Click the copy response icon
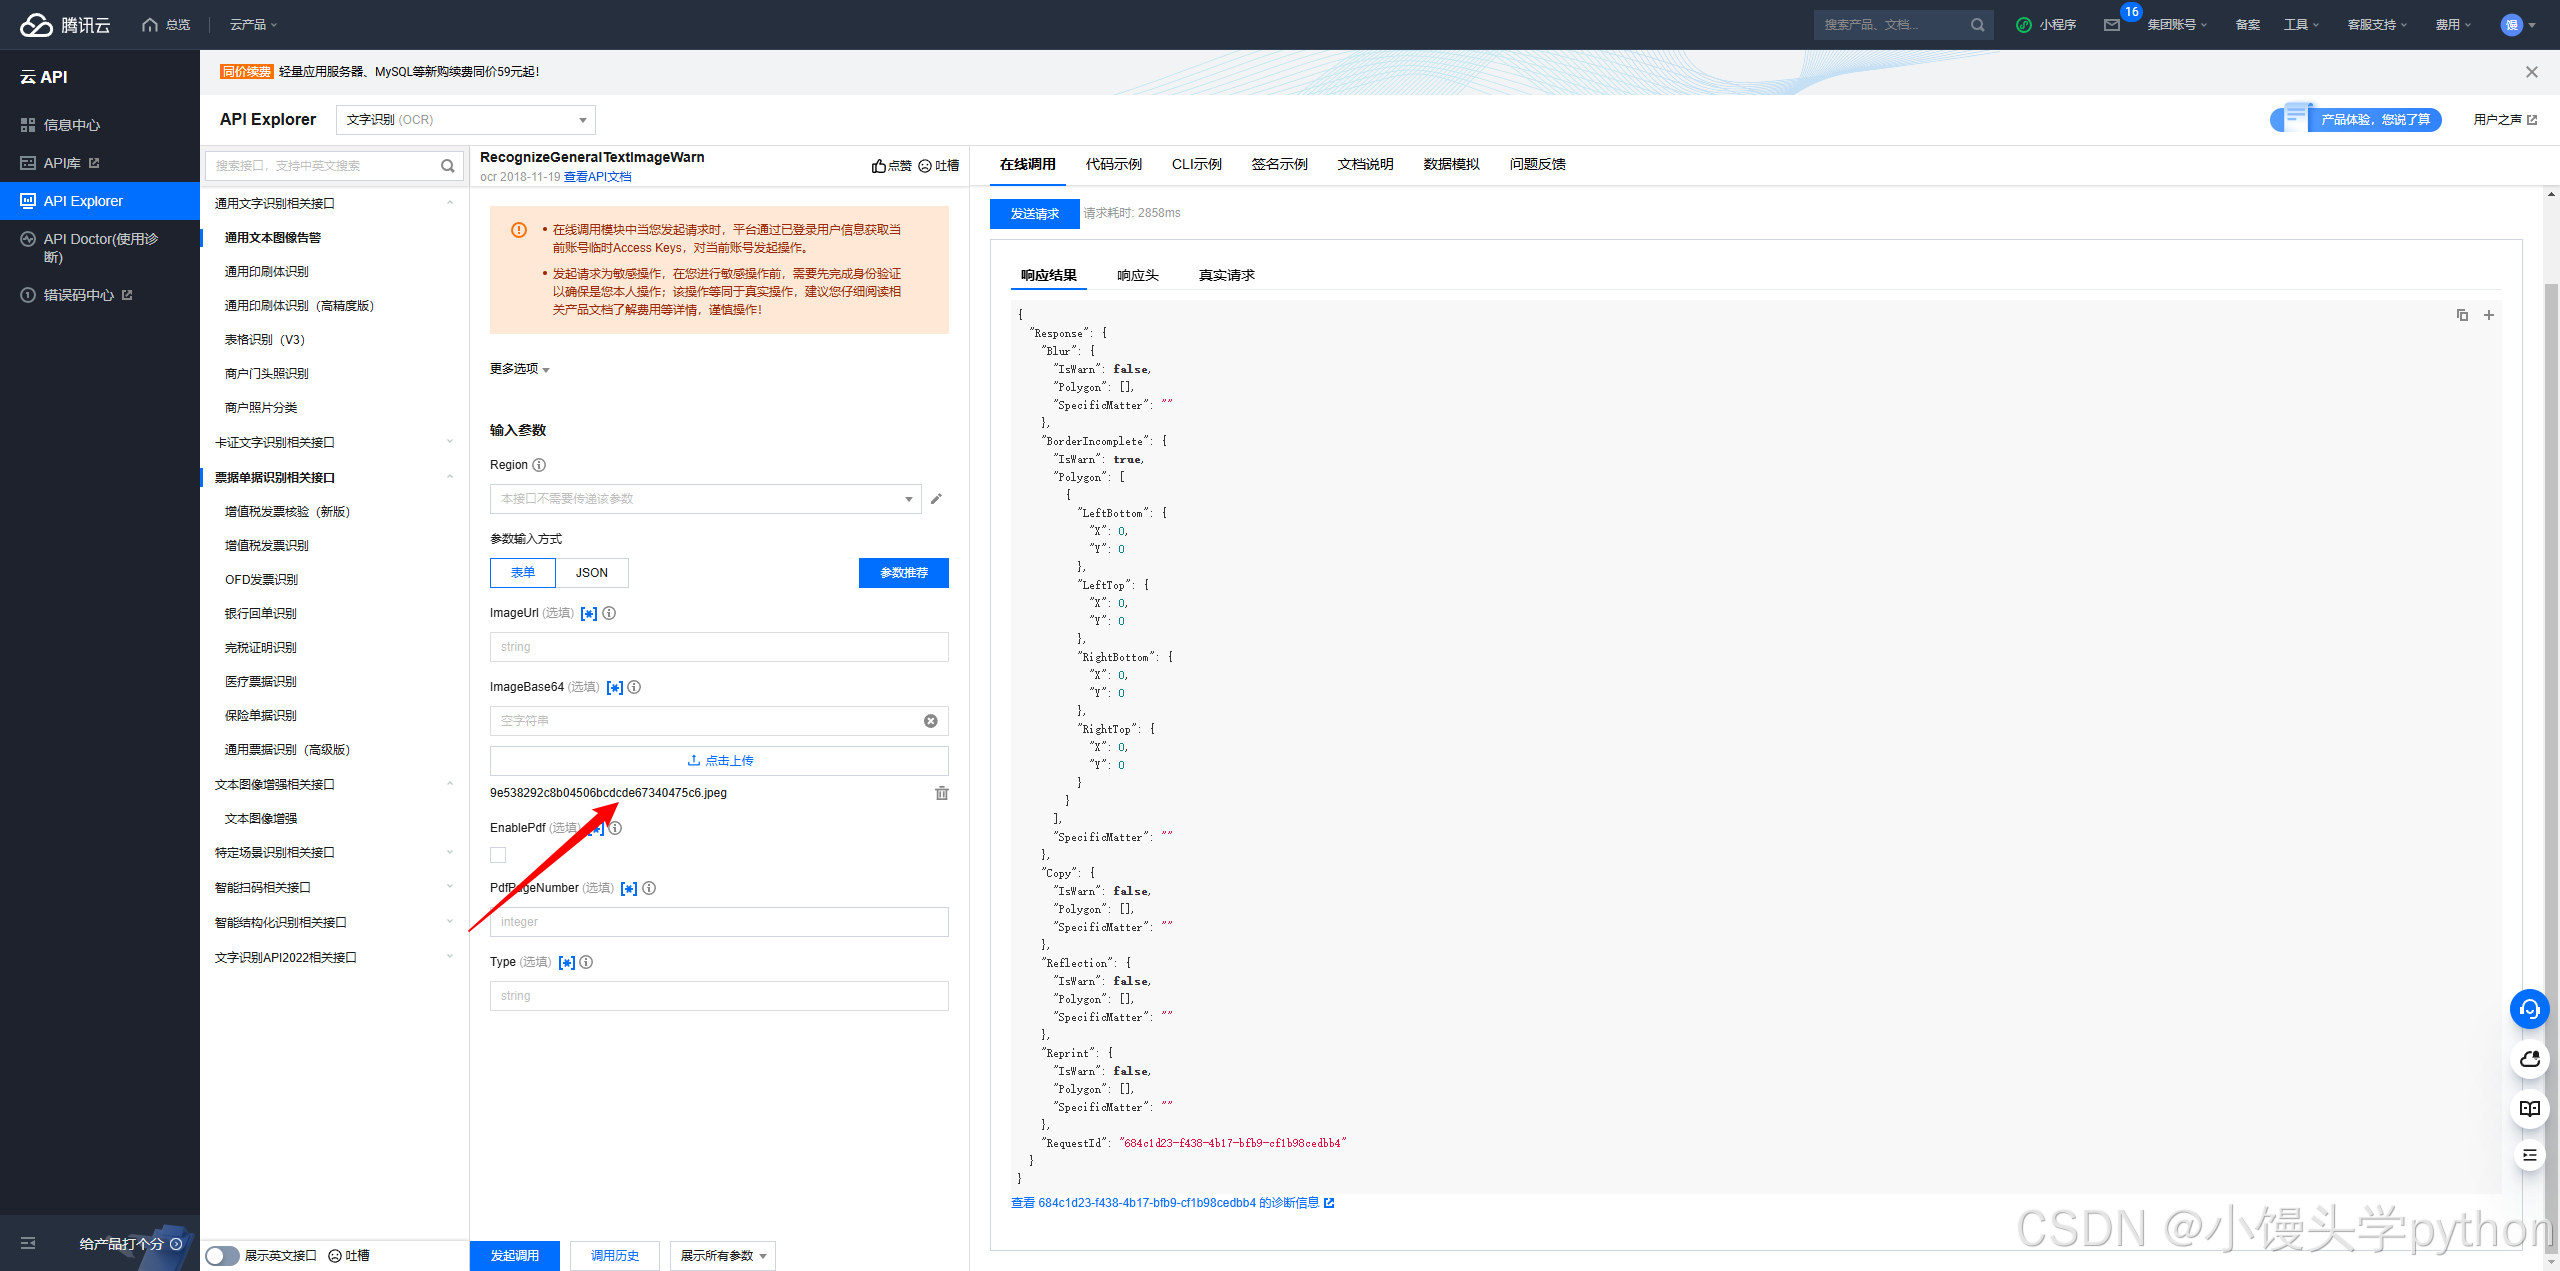 2462,315
